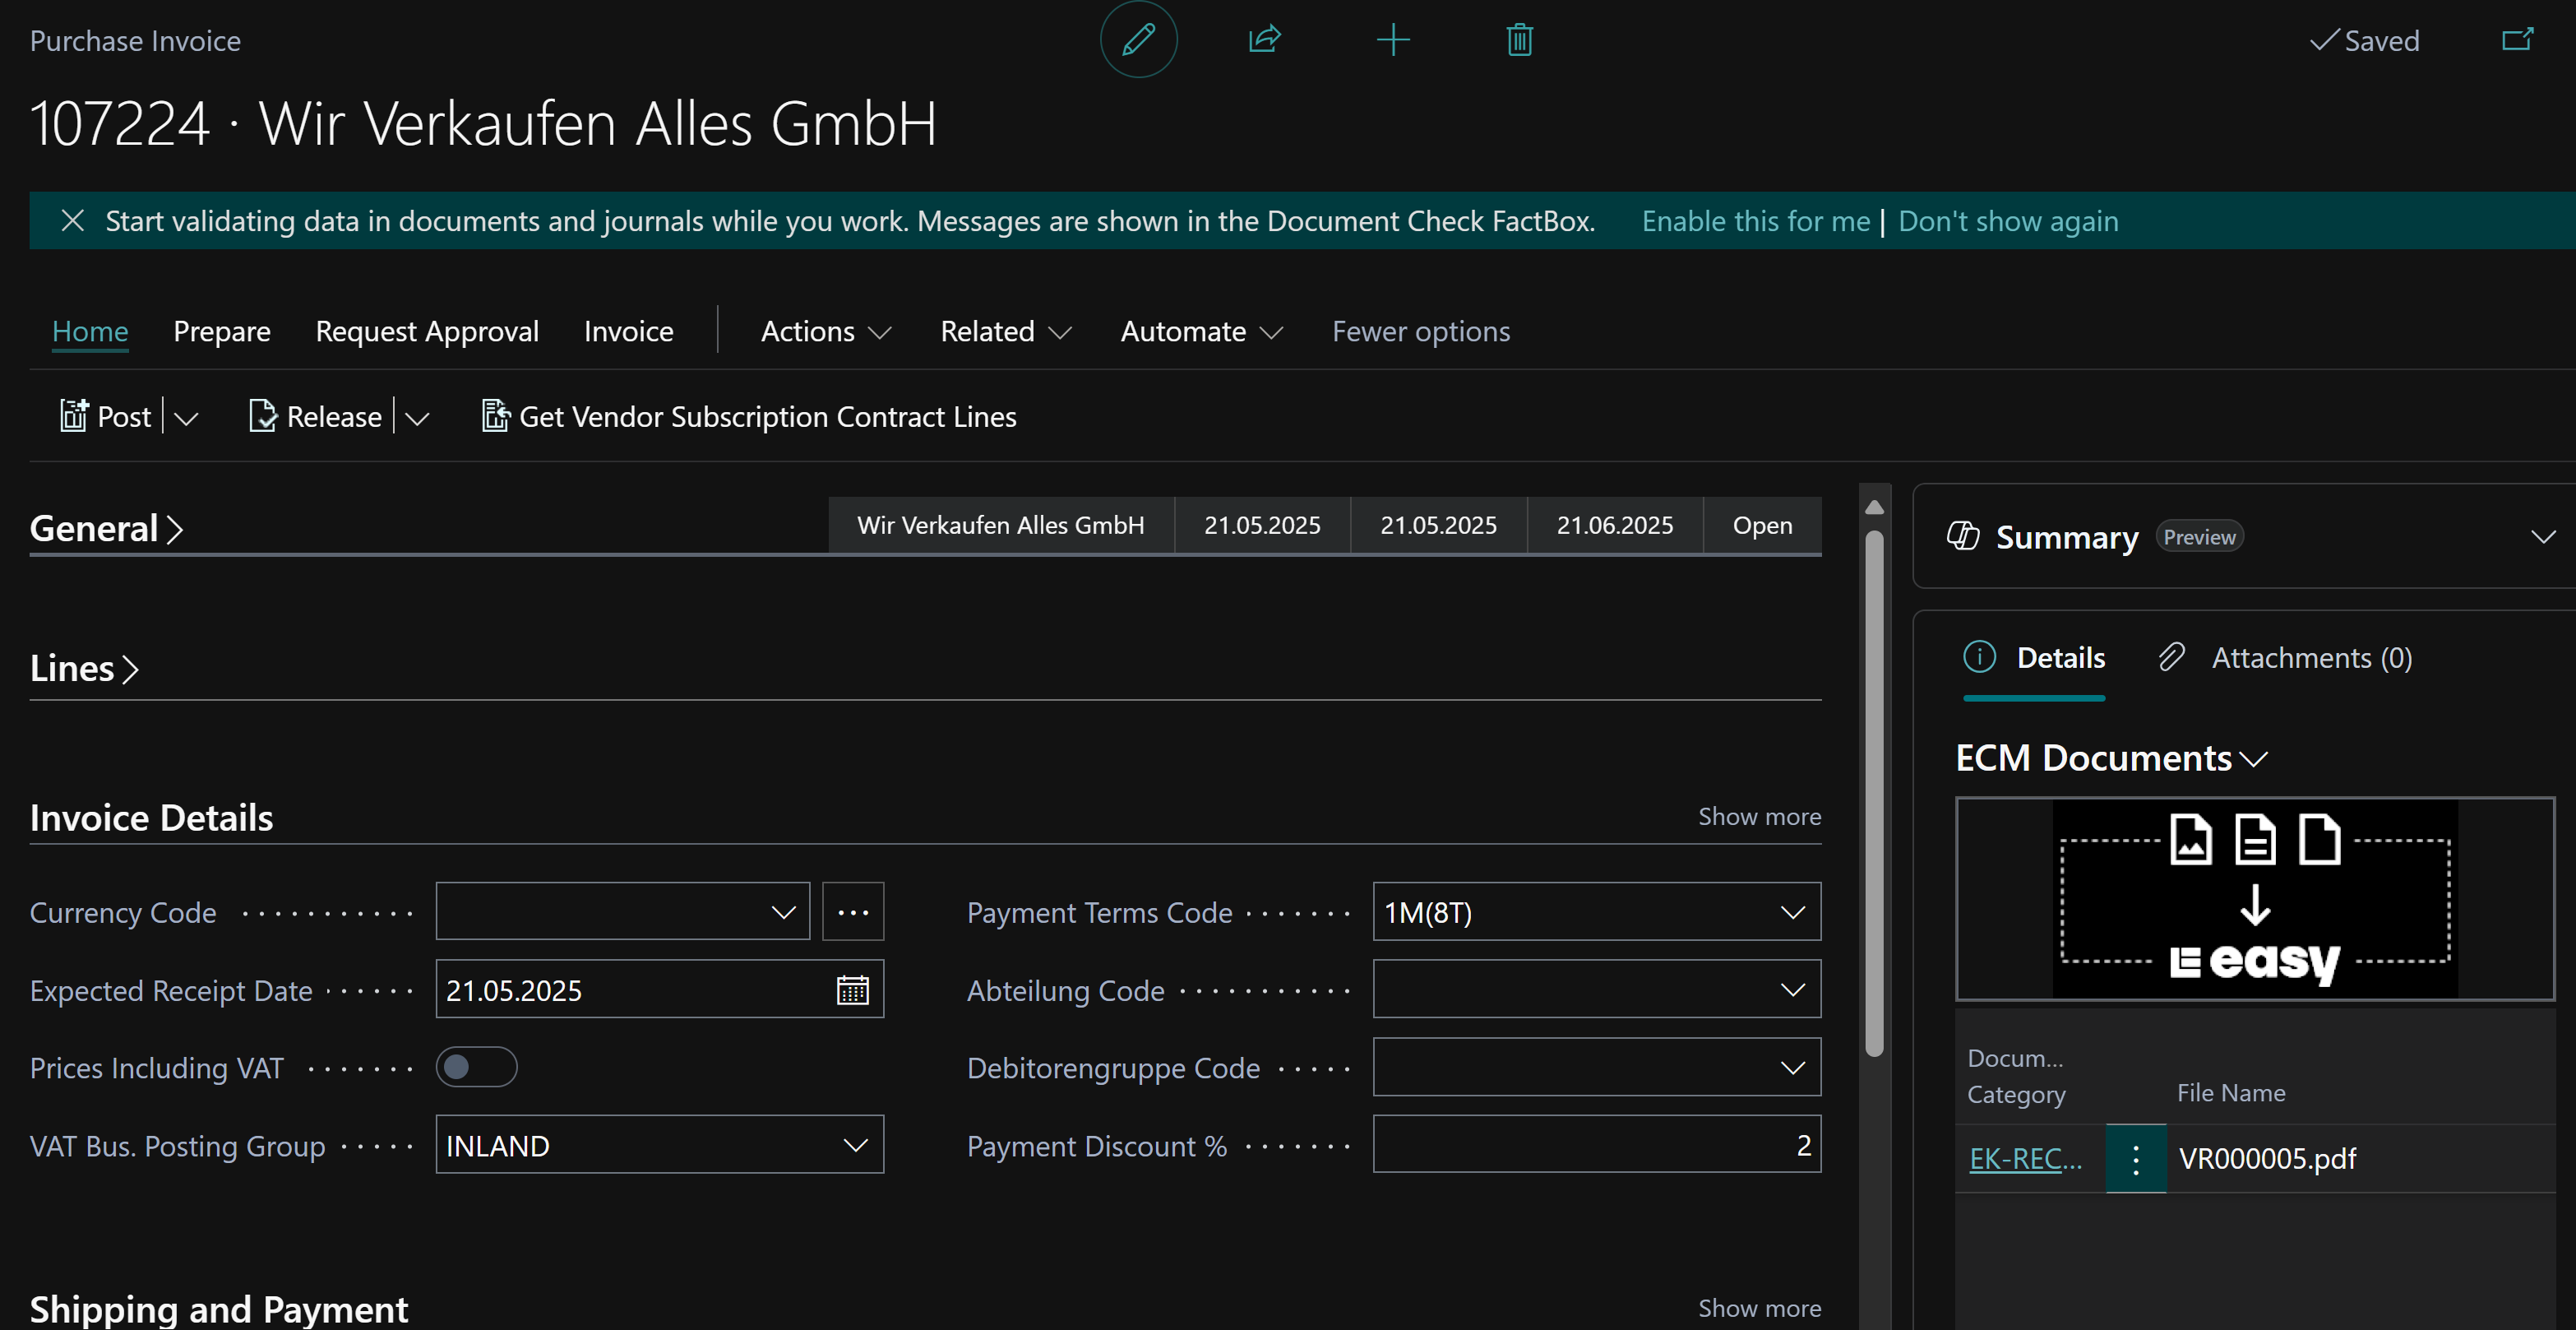This screenshot has height=1330, width=2576.
Task: Click the trash delete icon
Action: point(1519,40)
